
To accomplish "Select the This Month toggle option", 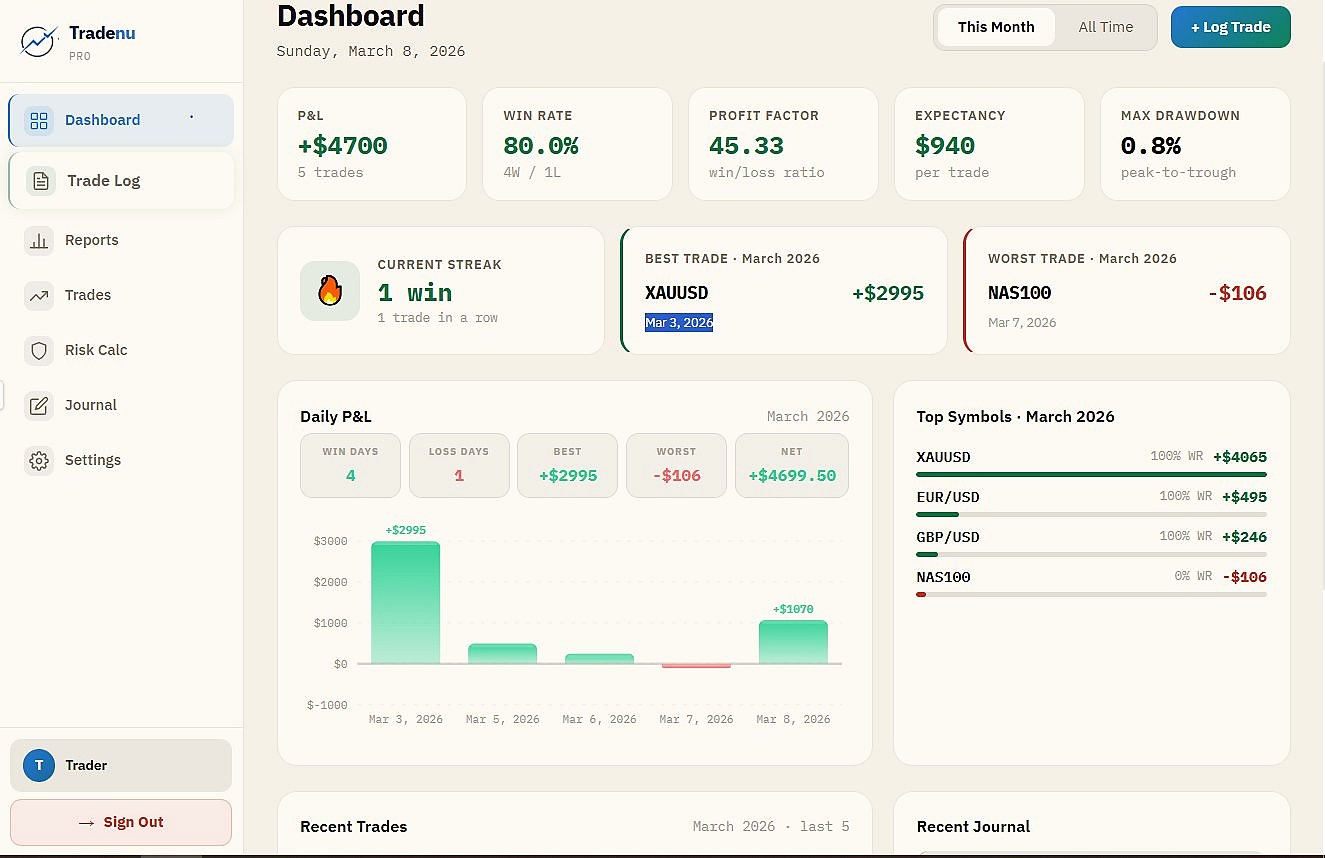I will click(997, 27).
